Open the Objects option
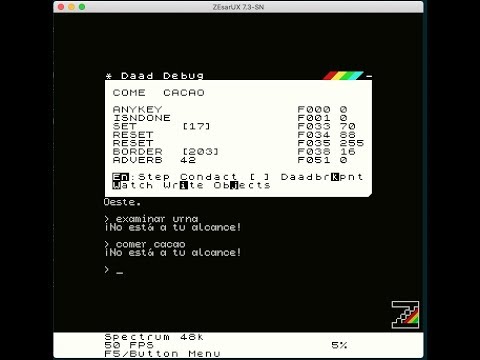Screen dimensions: 480x360 click(242, 185)
